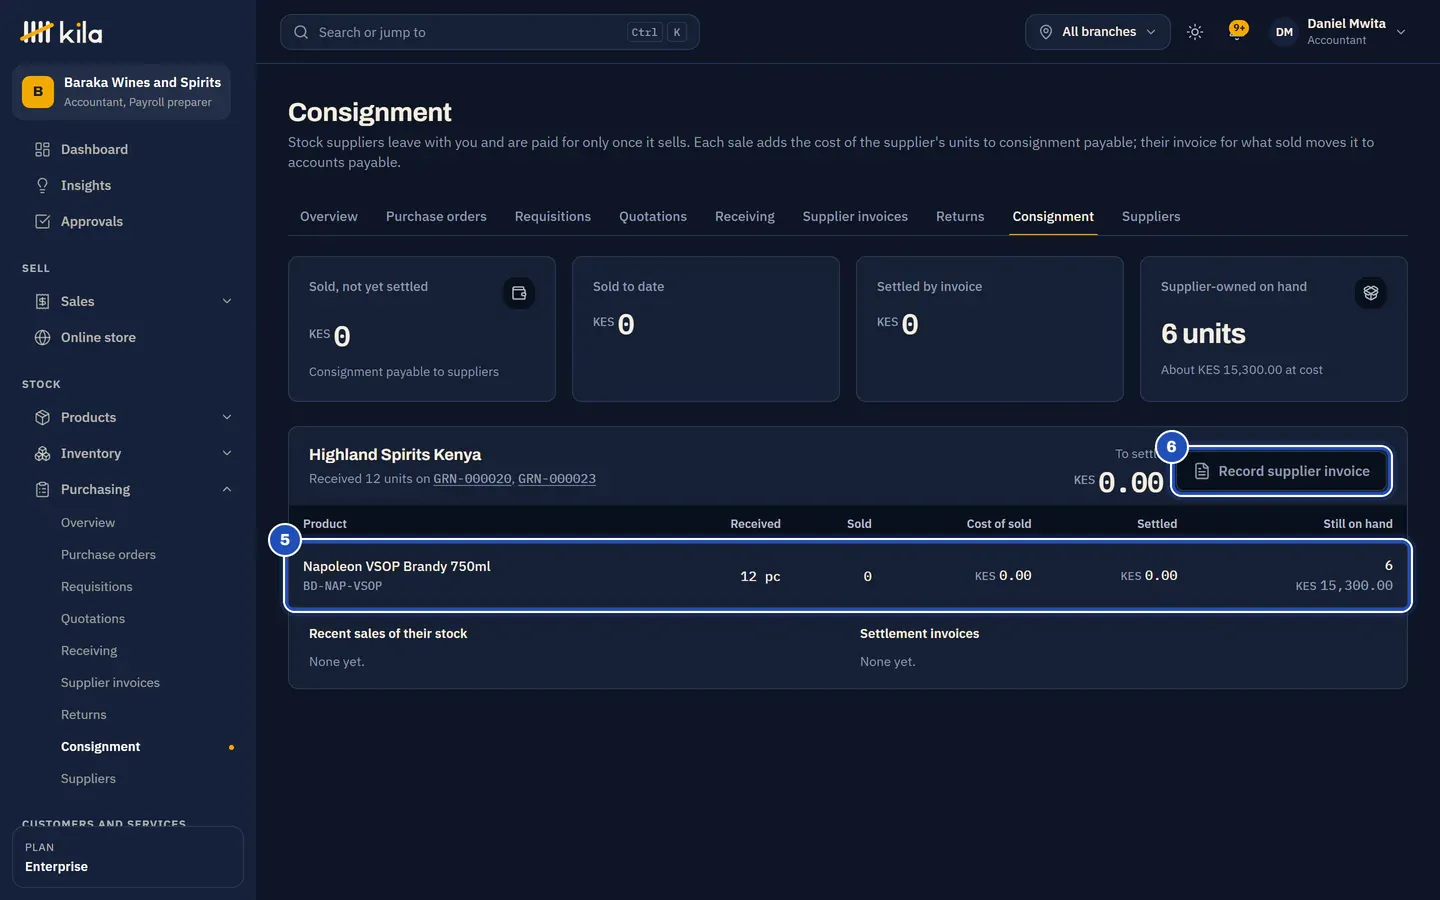Click the Insights lightbulb icon
The width and height of the screenshot is (1440, 900).
pyautogui.click(x=42, y=185)
